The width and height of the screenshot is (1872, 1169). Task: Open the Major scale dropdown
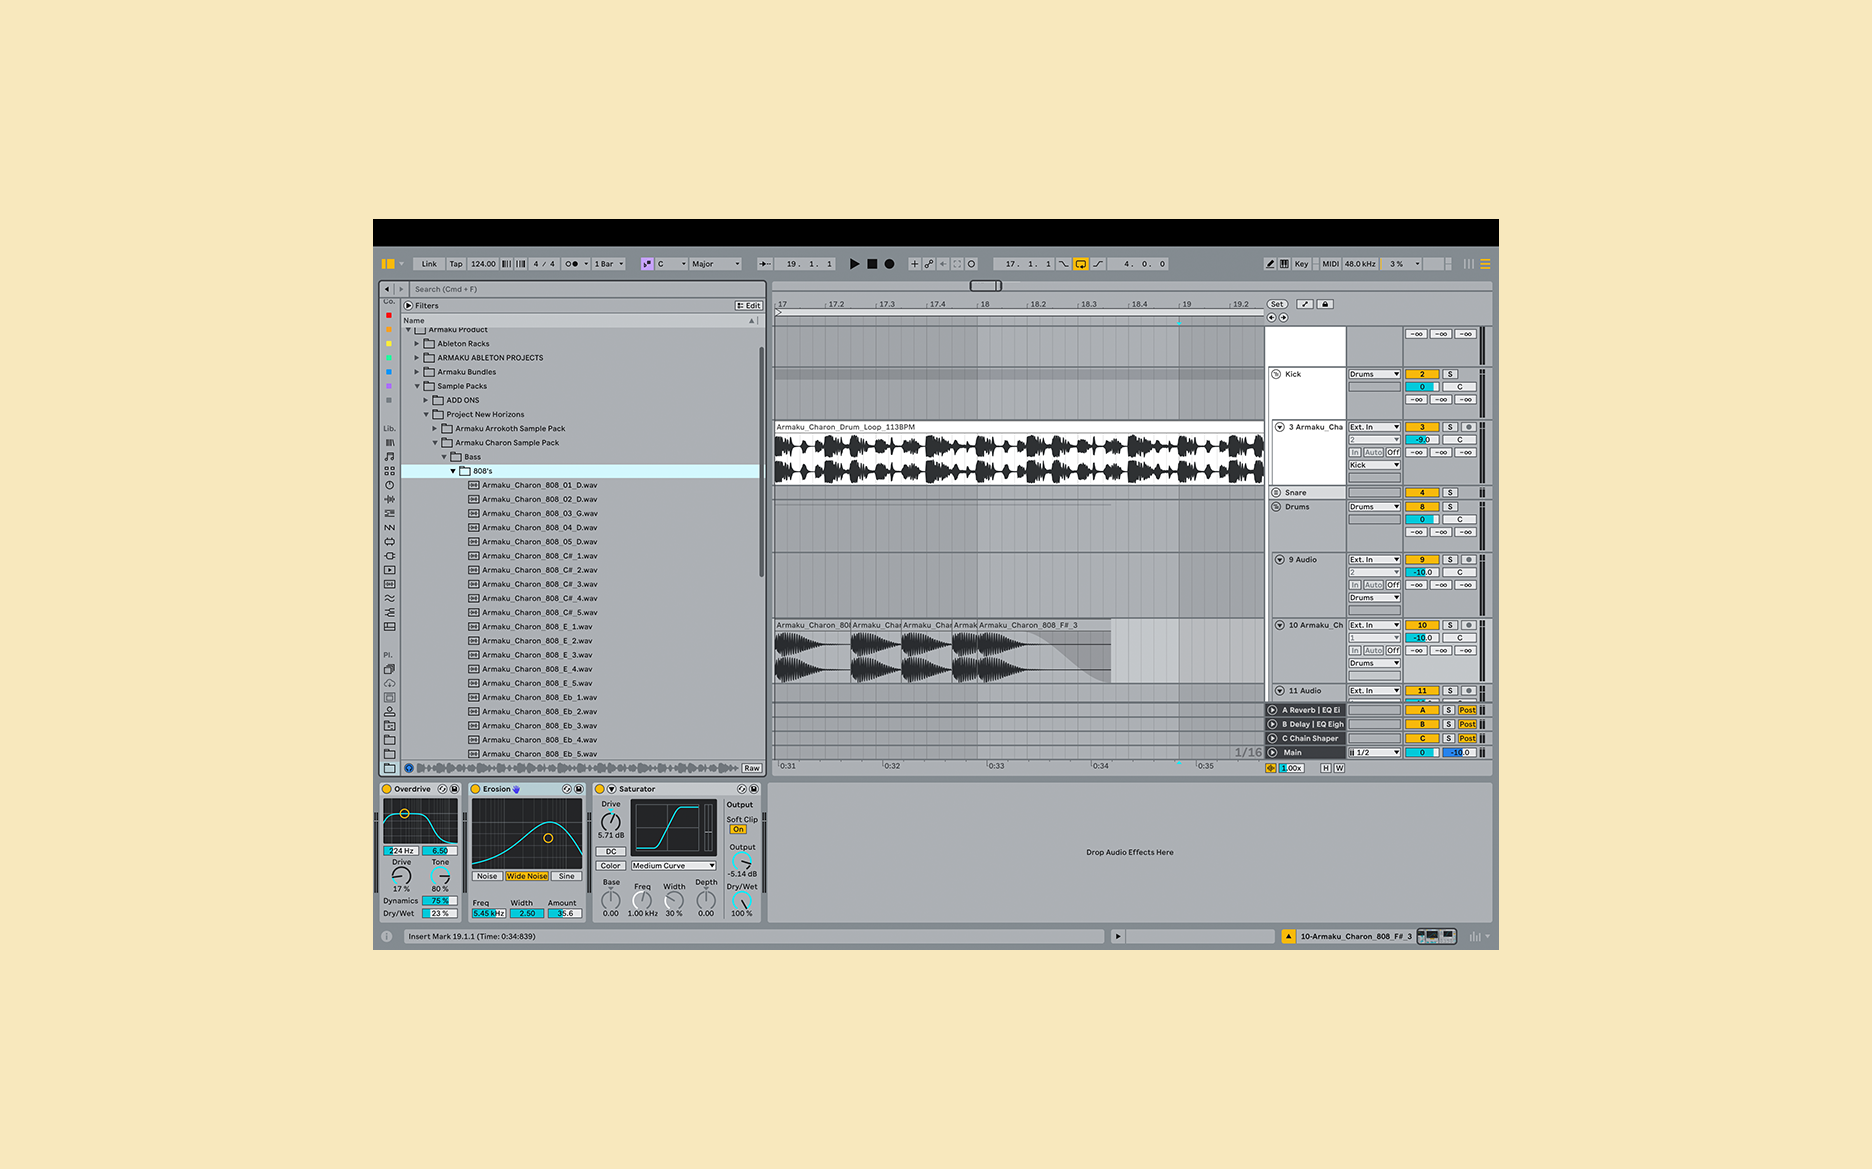715,264
